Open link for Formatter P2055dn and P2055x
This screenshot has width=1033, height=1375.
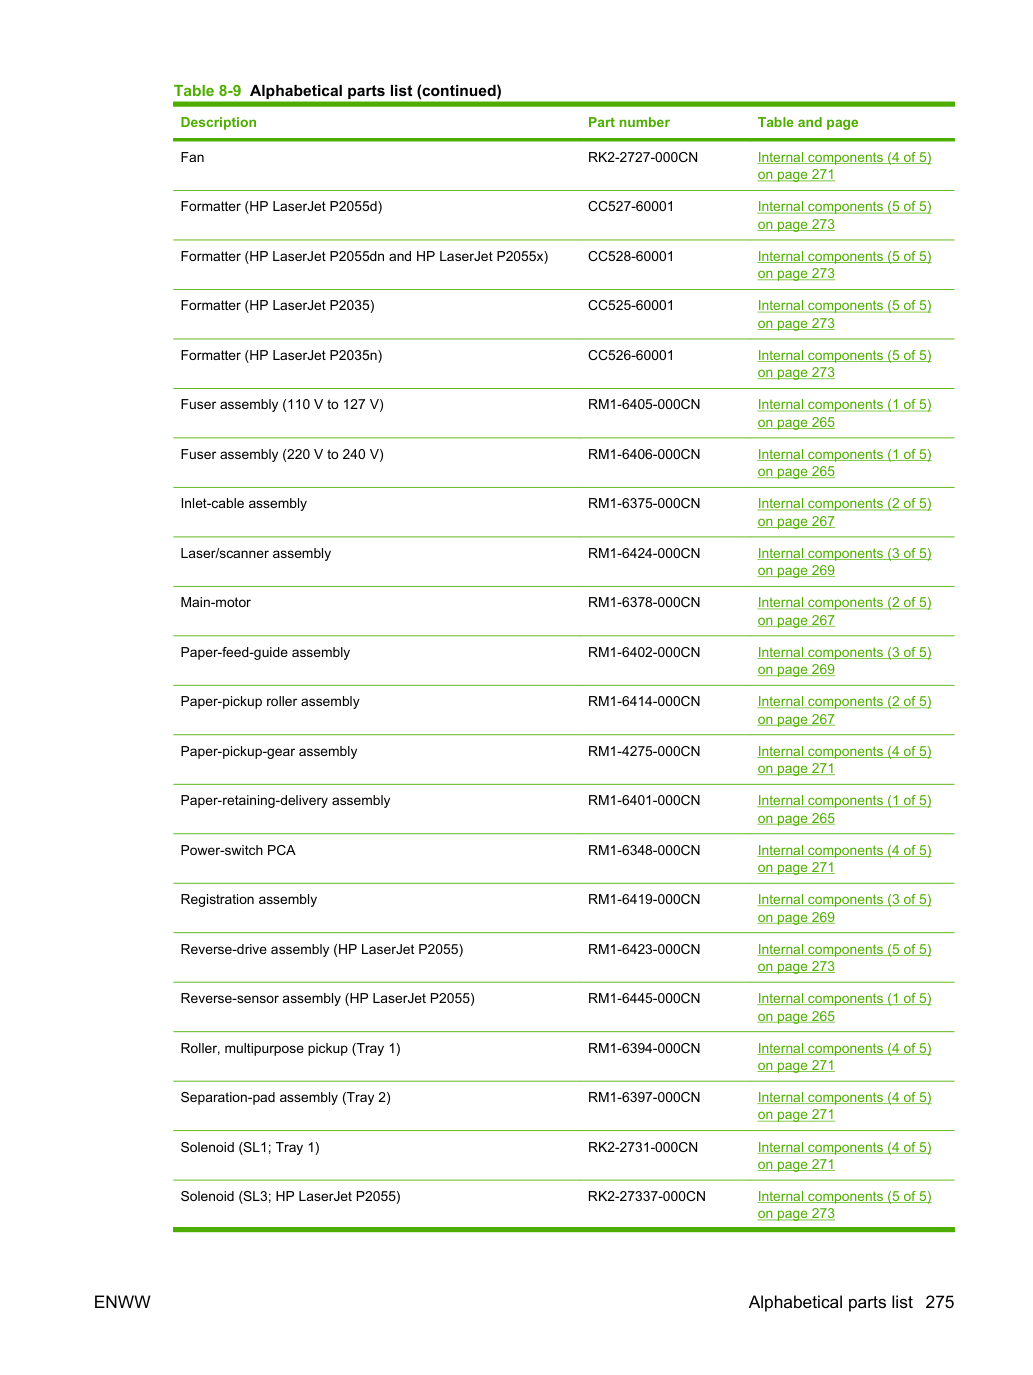[x=844, y=265]
